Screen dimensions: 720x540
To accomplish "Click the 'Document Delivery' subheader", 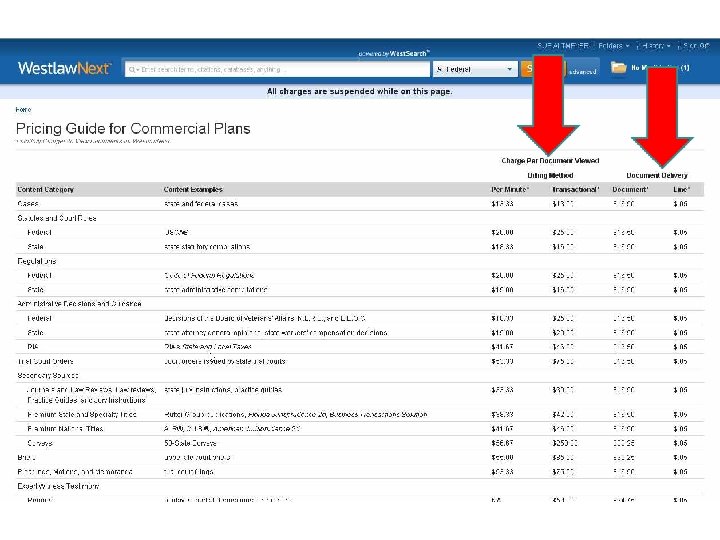I will [657, 175].
